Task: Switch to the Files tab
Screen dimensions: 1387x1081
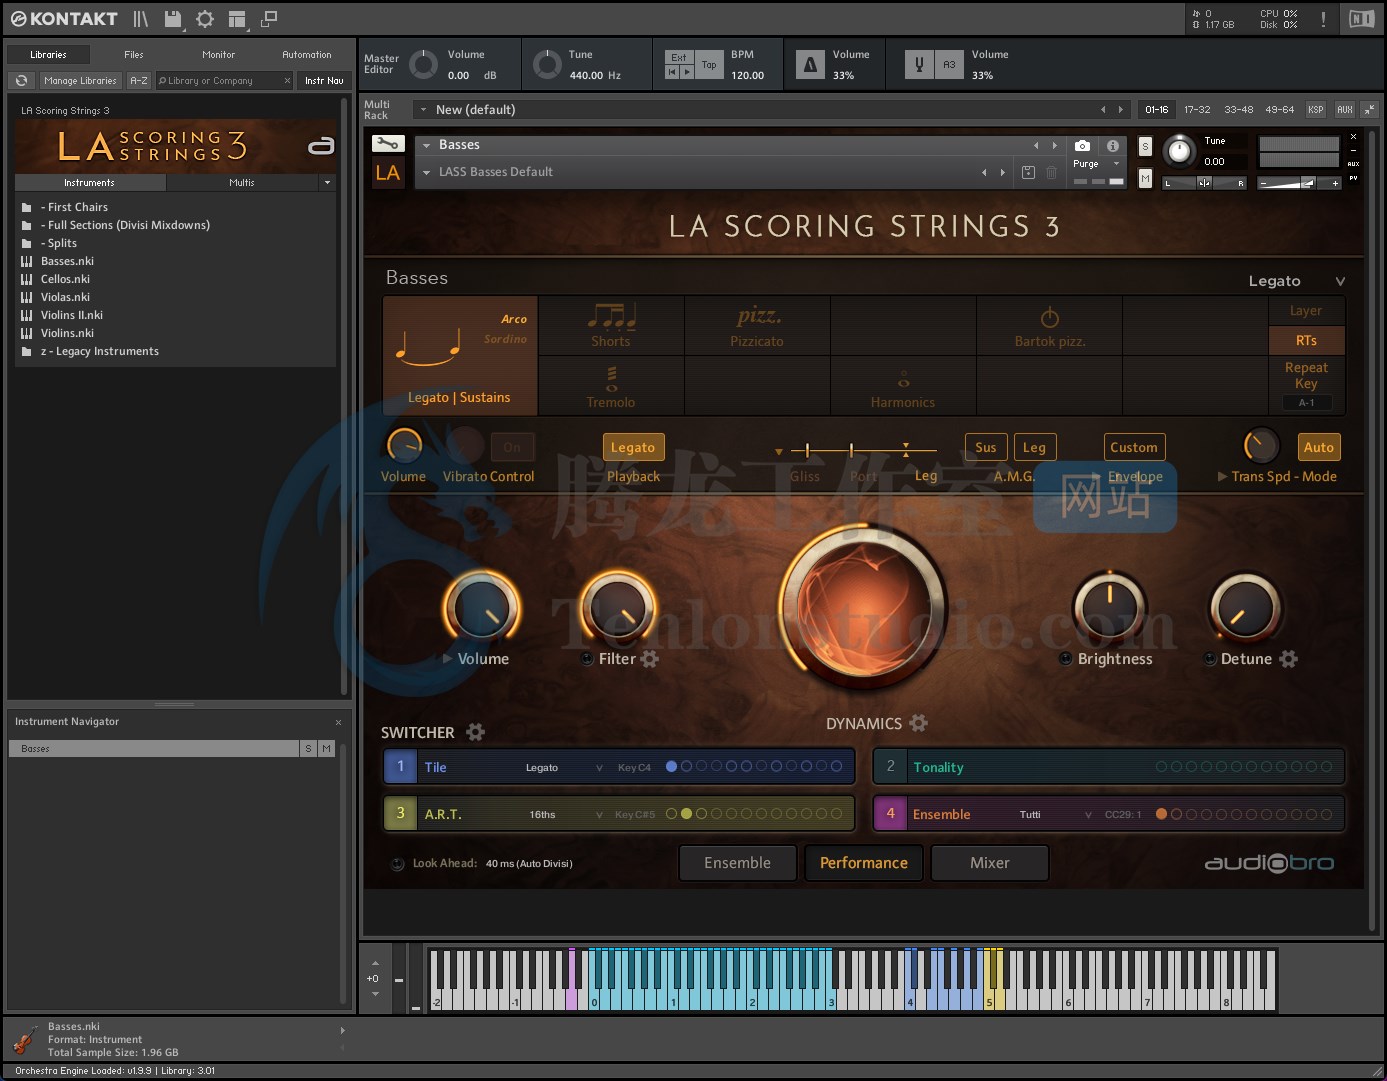Action: coord(134,55)
